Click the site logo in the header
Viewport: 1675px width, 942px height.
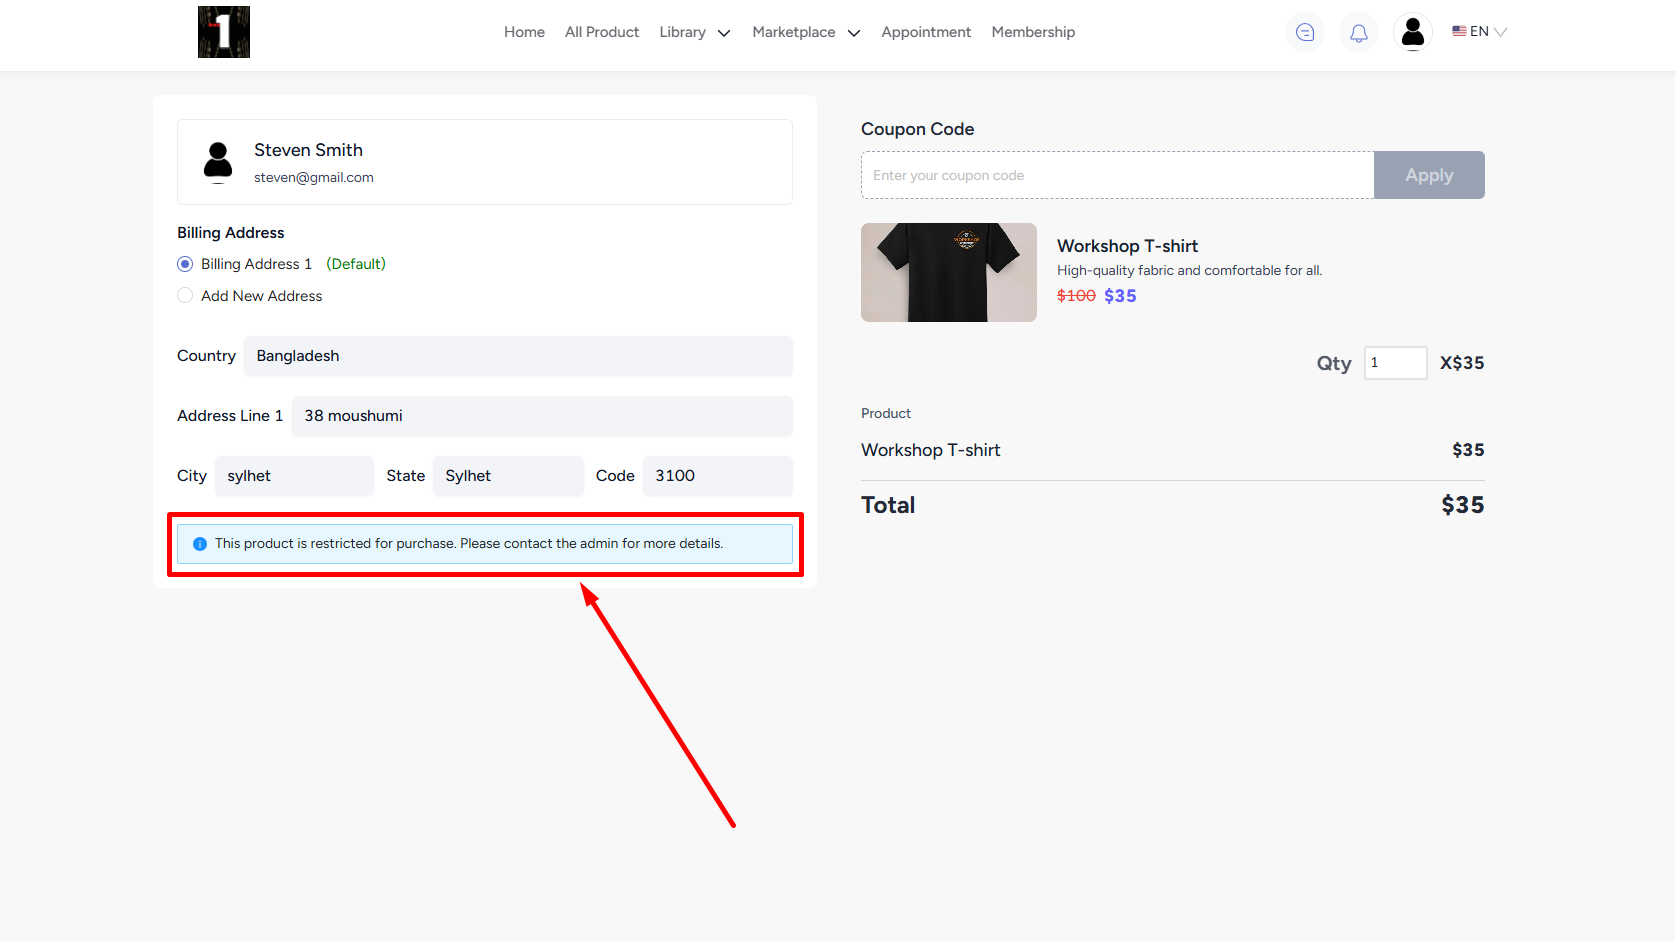[x=224, y=32]
